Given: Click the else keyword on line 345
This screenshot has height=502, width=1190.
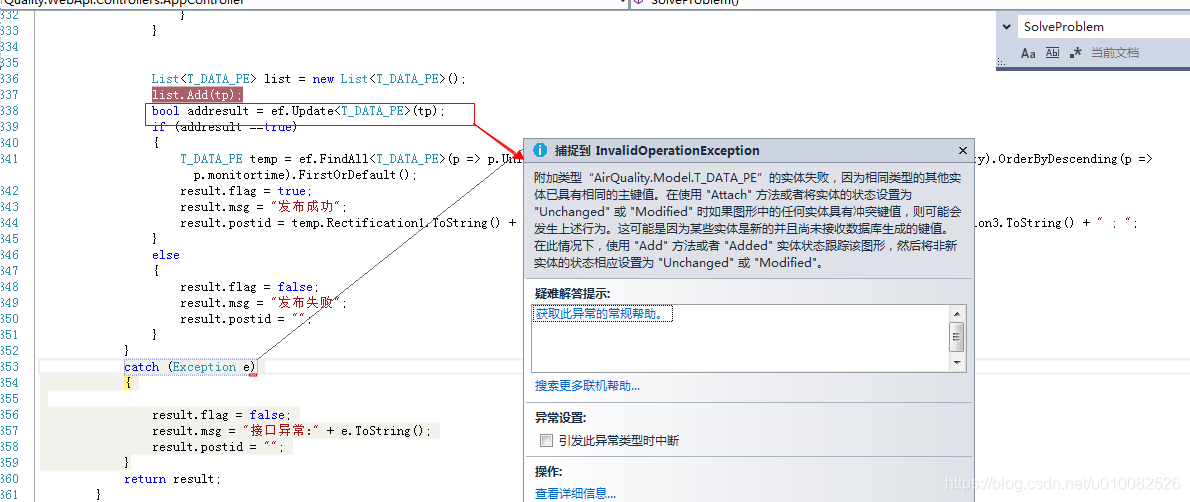Looking at the screenshot, I should (x=165, y=255).
